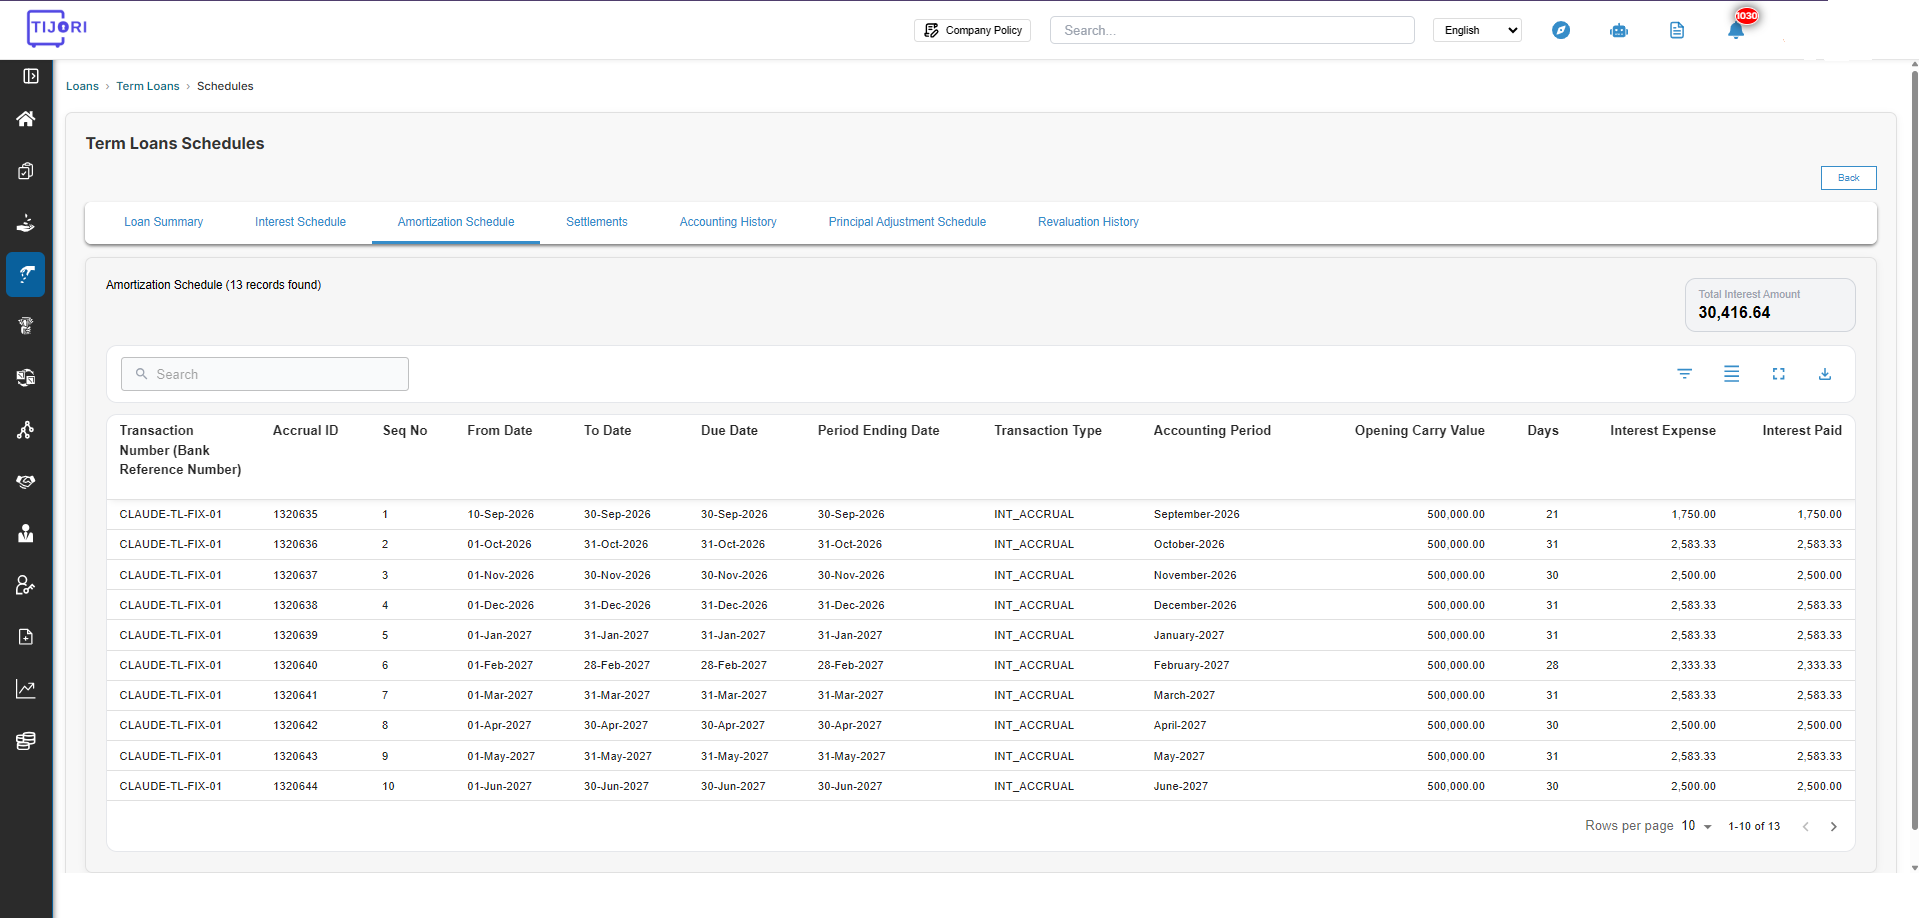Open Company Policy button
Image resolution: width=1919 pixels, height=918 pixels.
(x=972, y=30)
